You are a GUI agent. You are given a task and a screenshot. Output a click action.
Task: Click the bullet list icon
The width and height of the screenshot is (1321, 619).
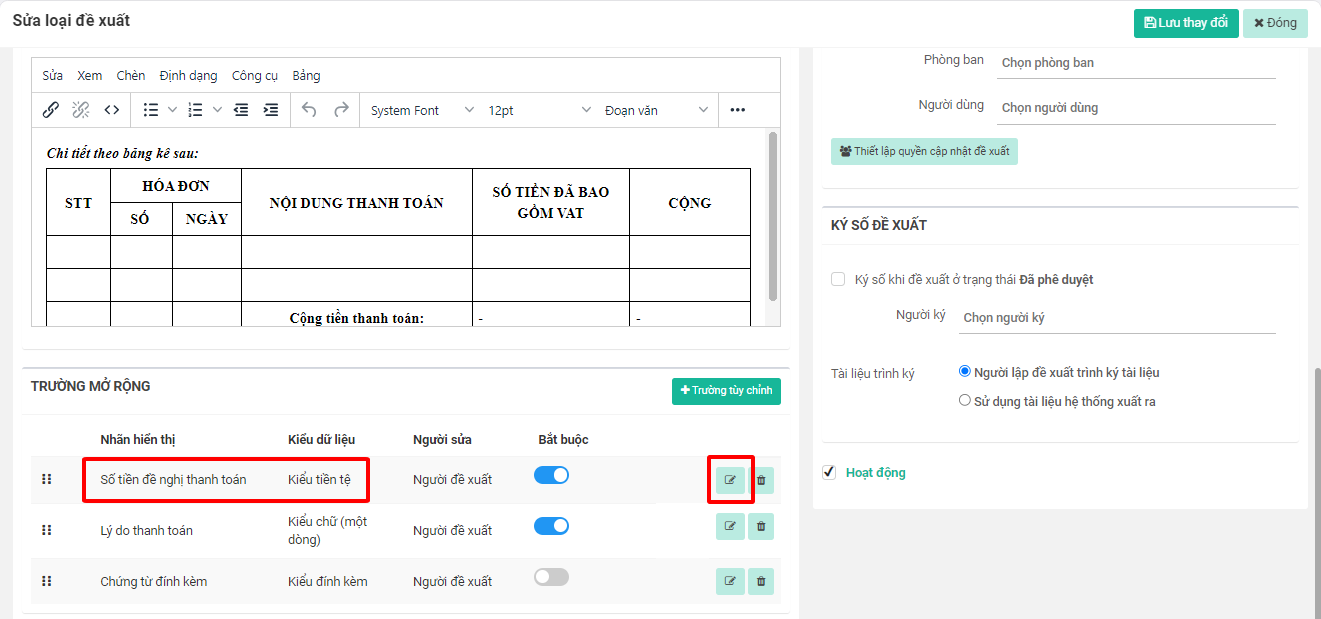151,110
